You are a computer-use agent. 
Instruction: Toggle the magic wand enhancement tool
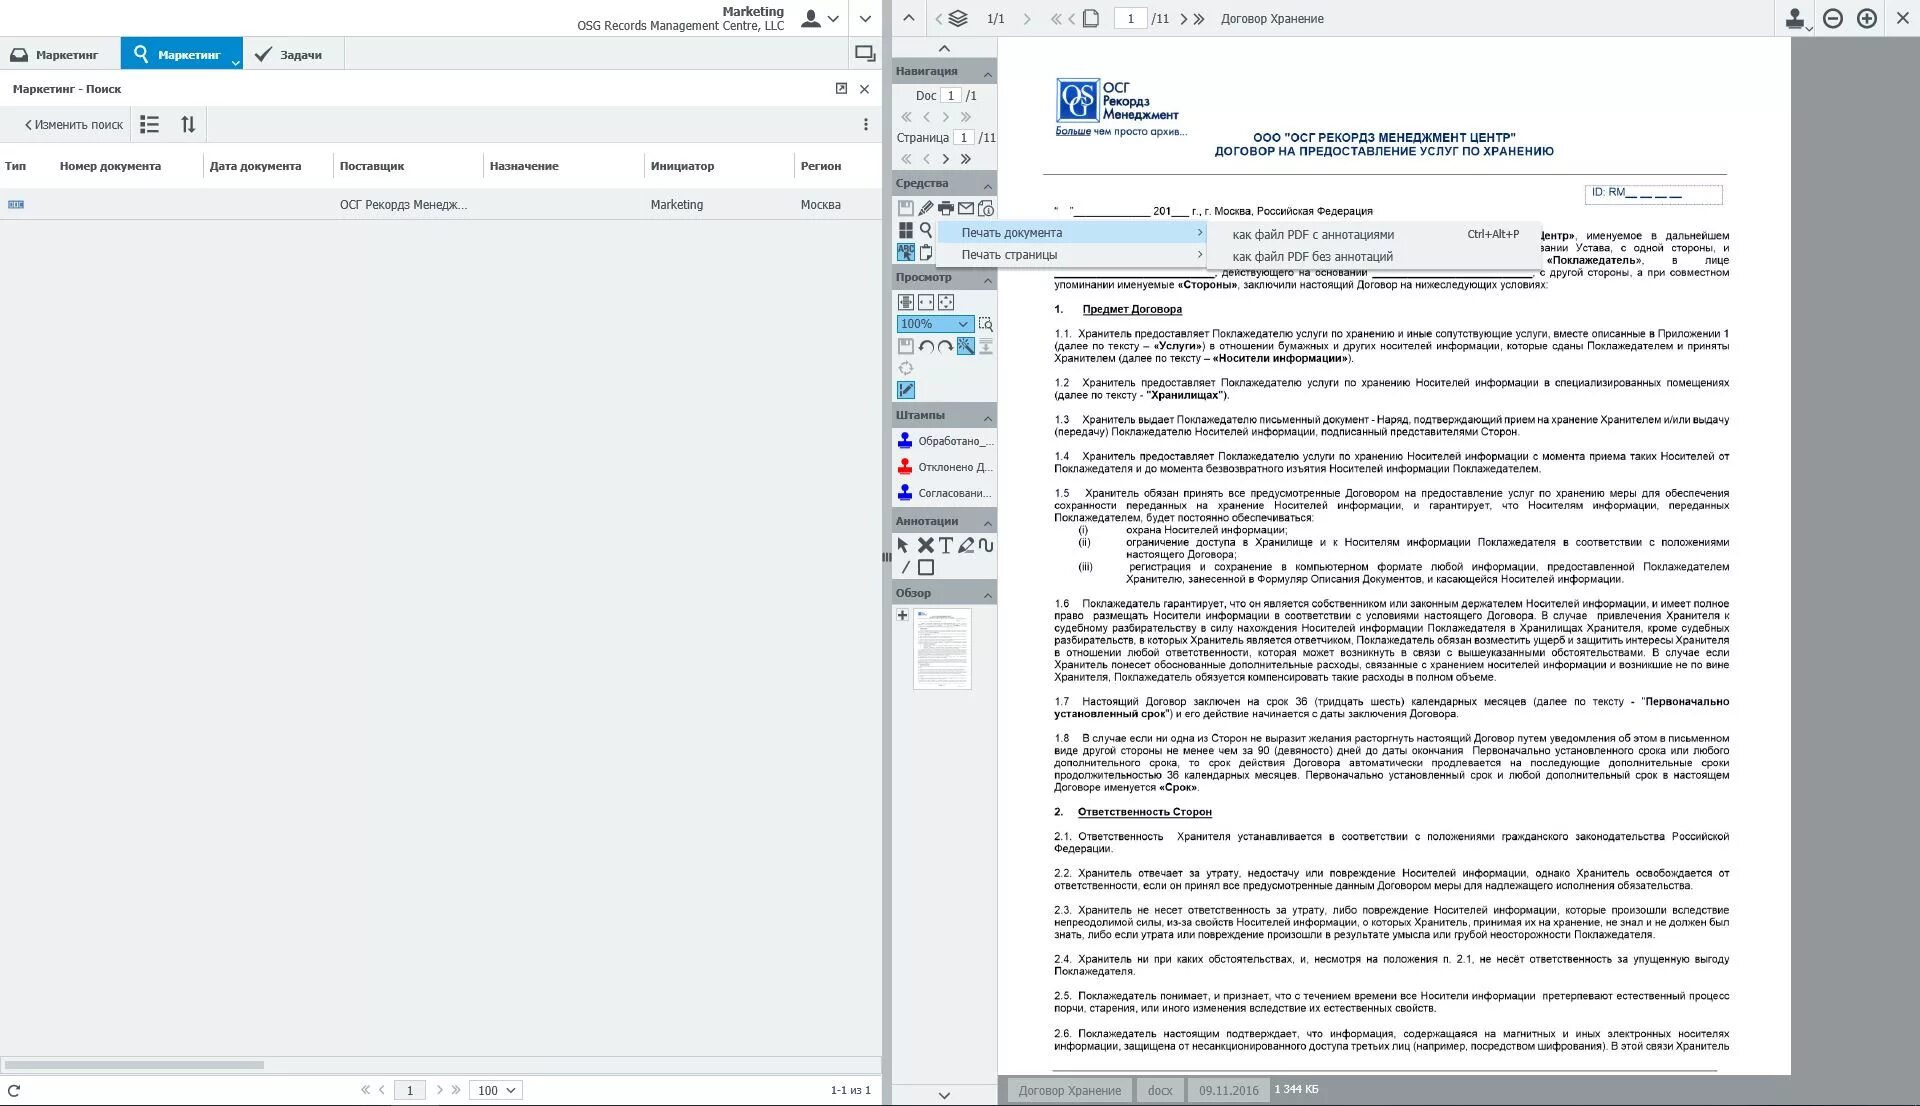(x=965, y=346)
